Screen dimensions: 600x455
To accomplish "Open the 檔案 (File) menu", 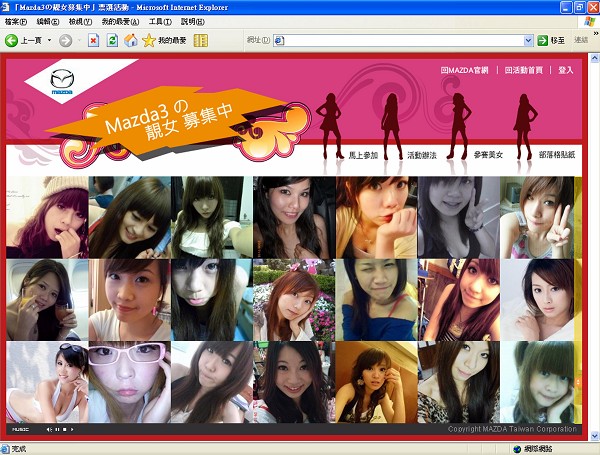I will click(x=16, y=21).
